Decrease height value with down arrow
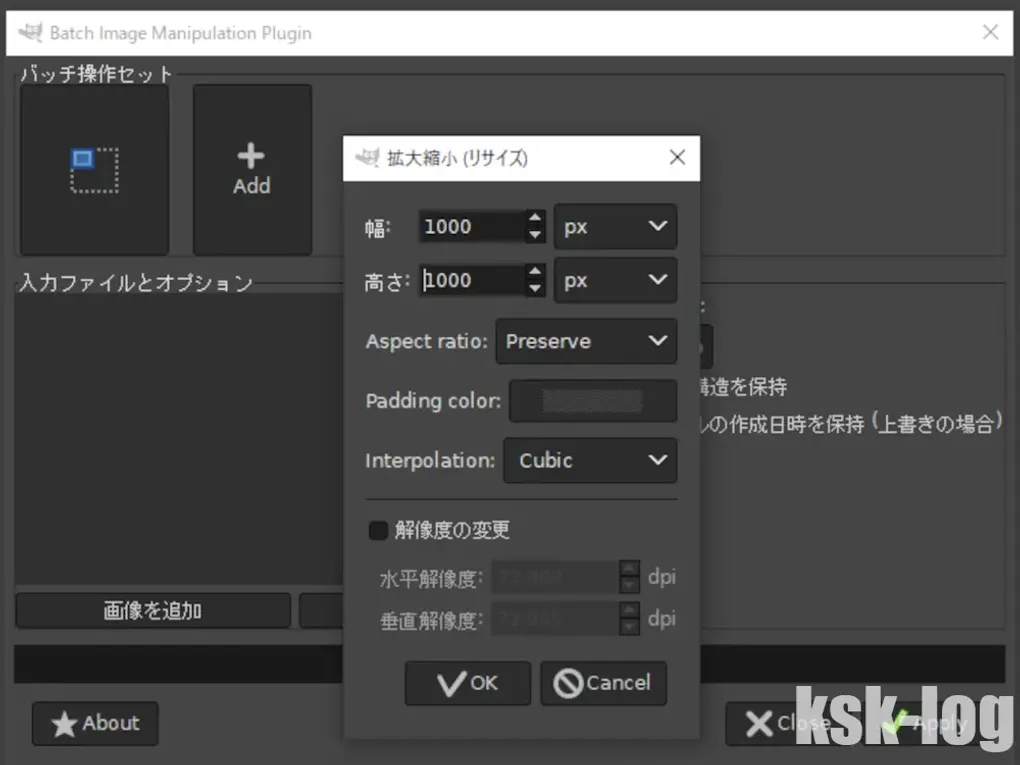 point(536,289)
